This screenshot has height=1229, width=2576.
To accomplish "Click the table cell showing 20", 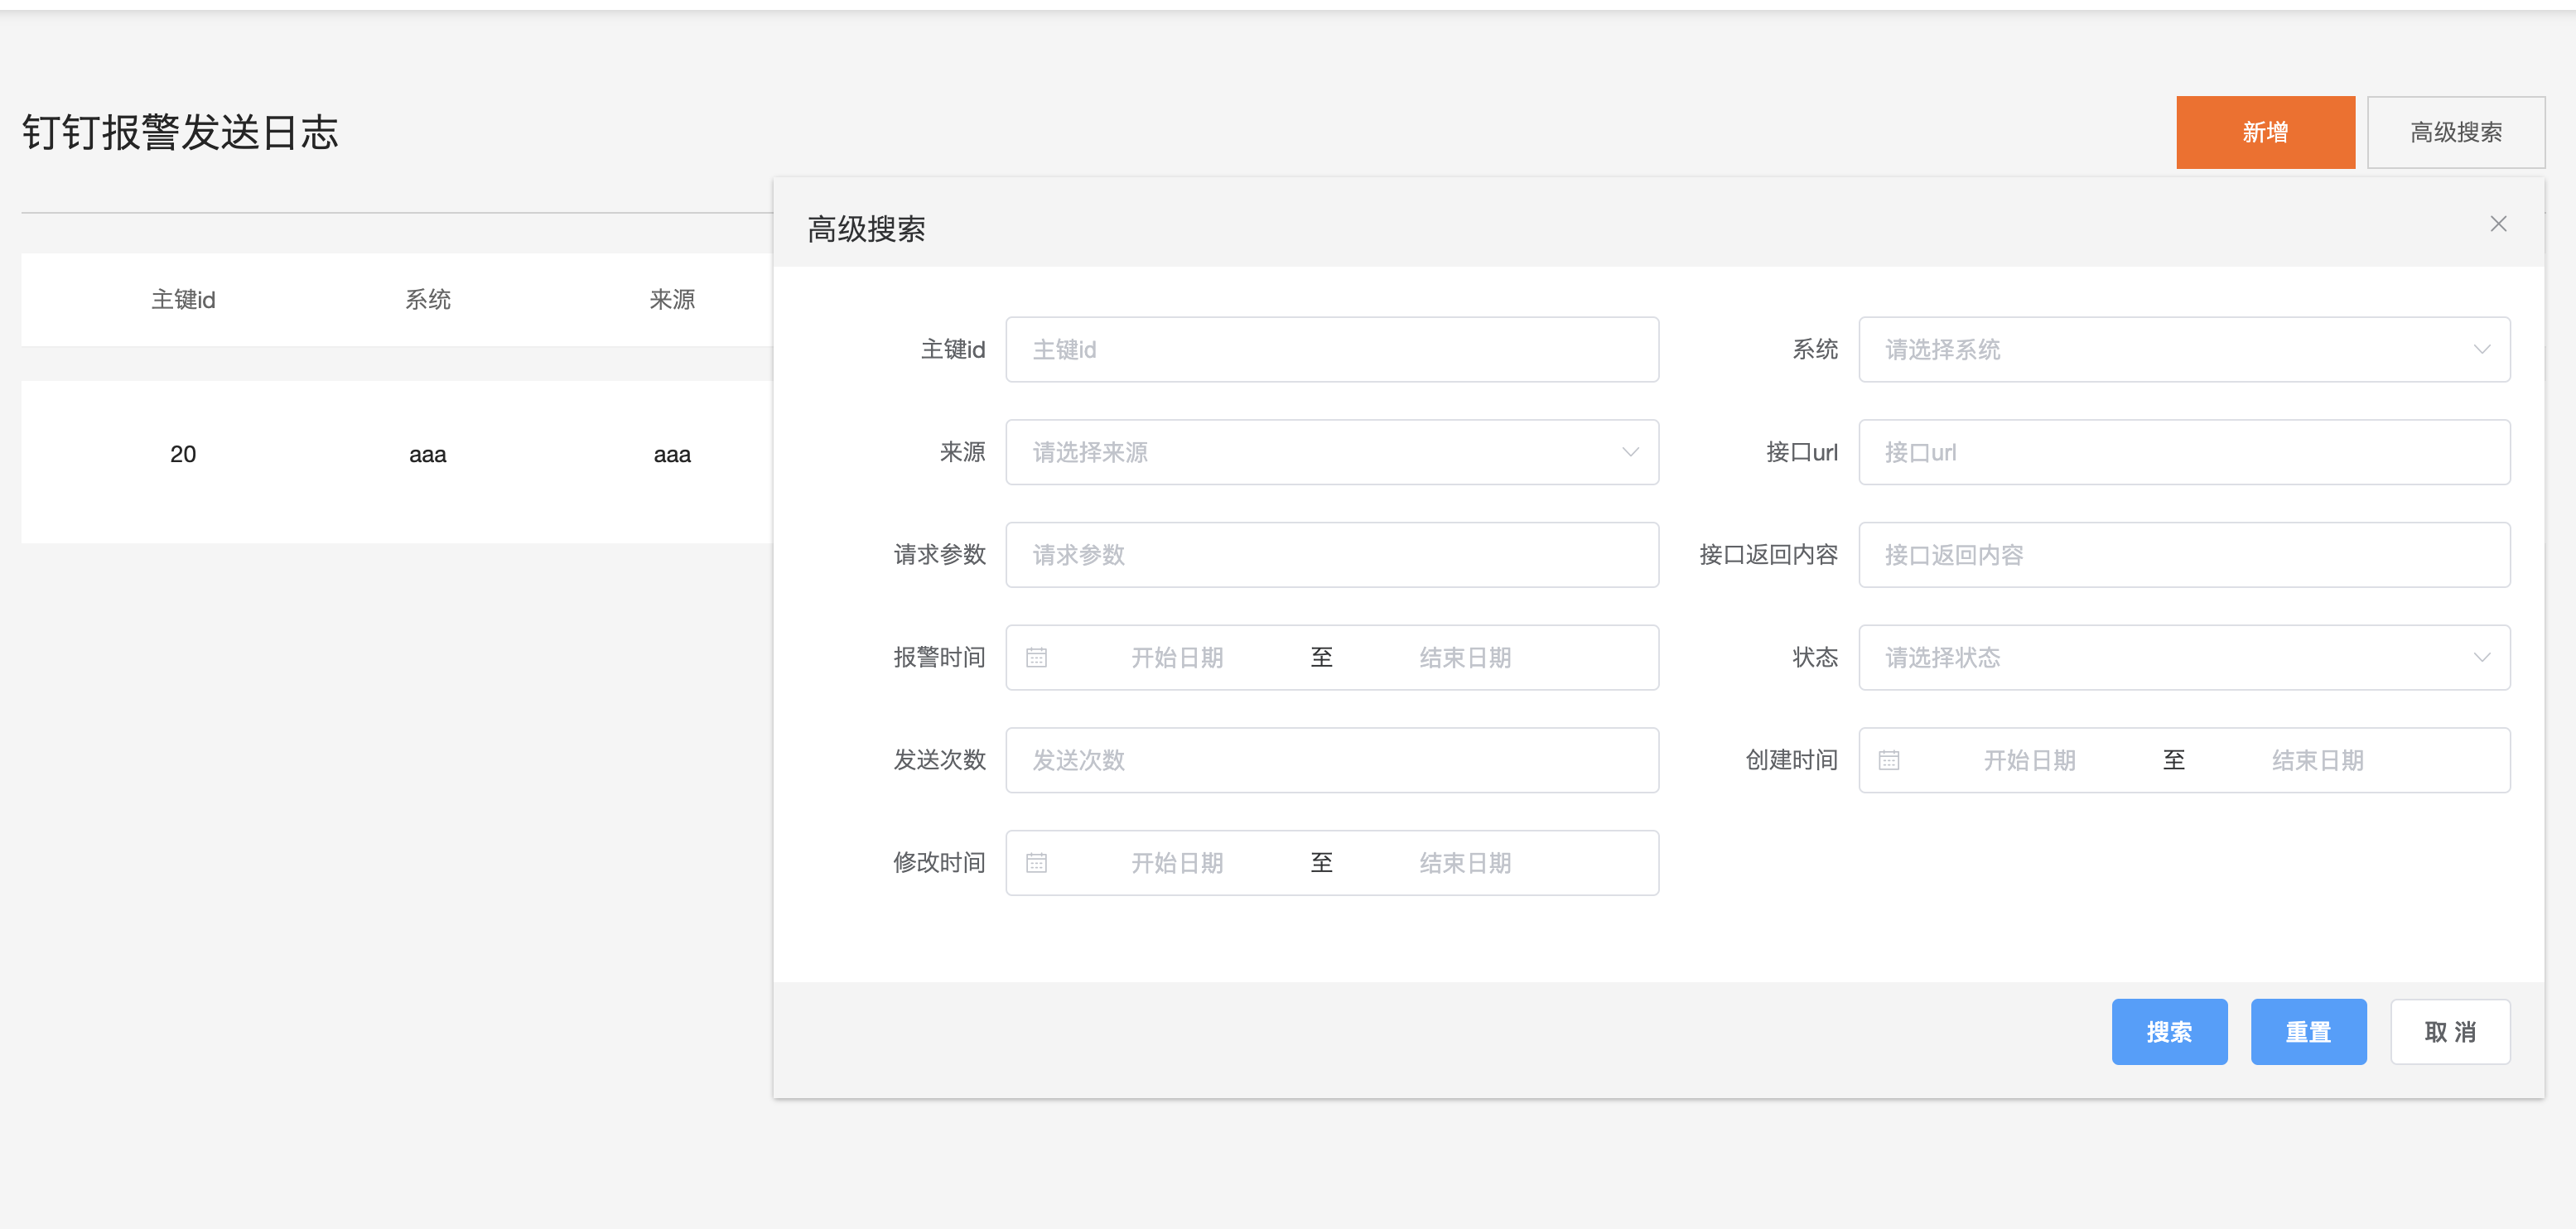I will (183, 455).
